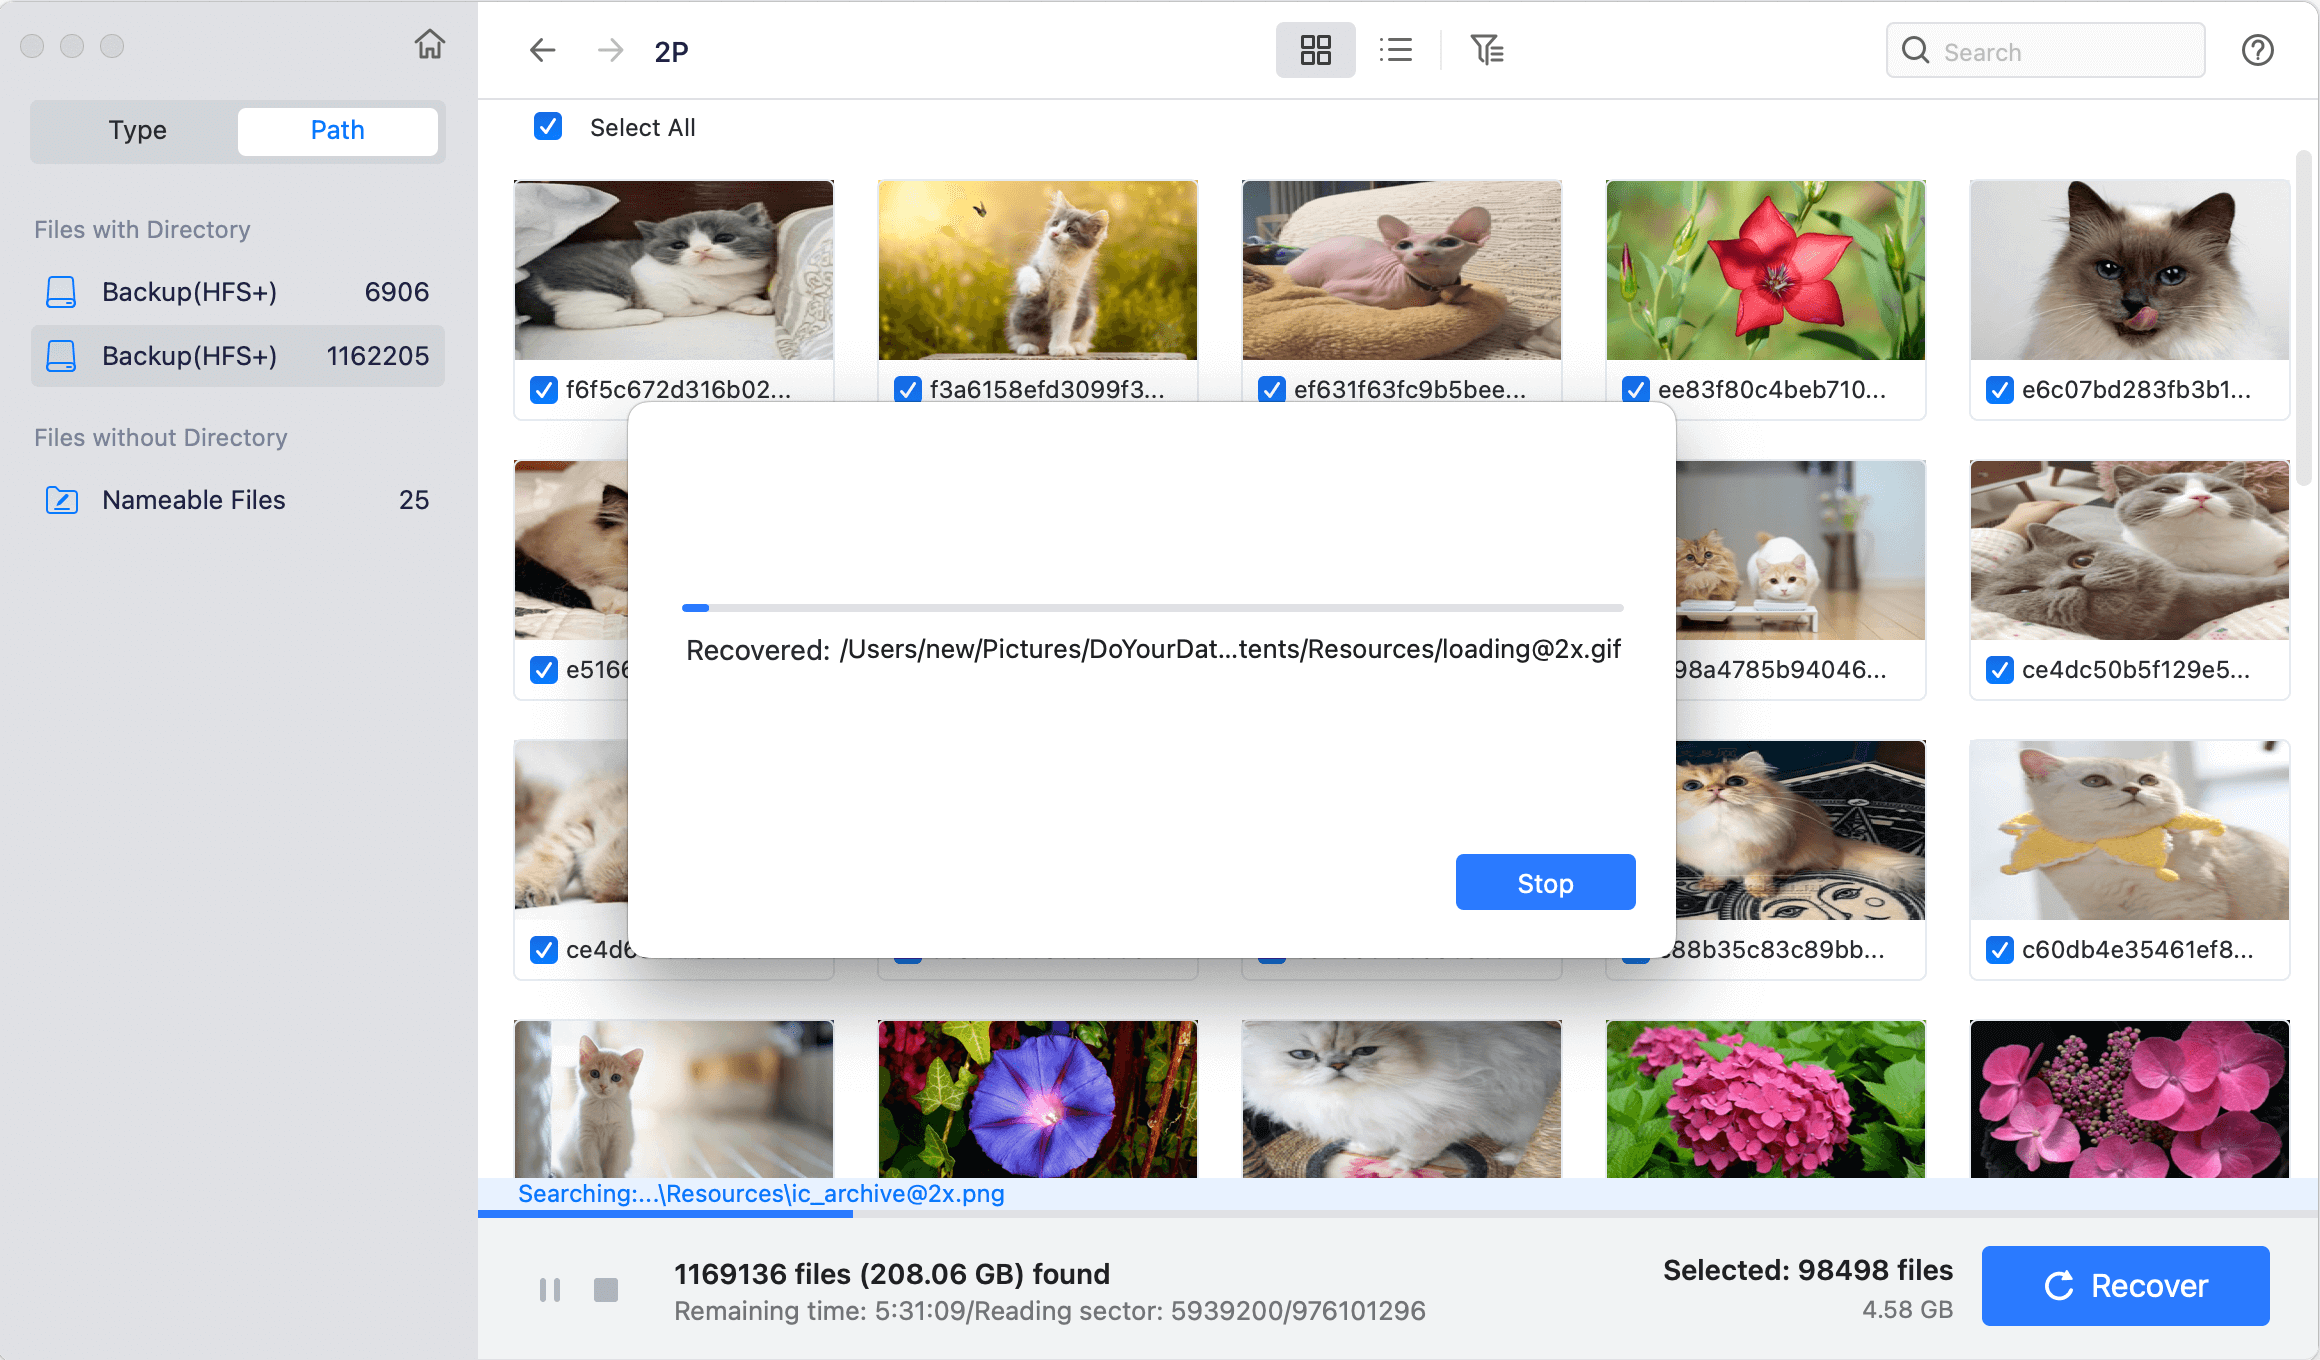Uncheck the f6f5c672d316b02 image checkbox
The image size is (2320, 1360).
click(544, 390)
